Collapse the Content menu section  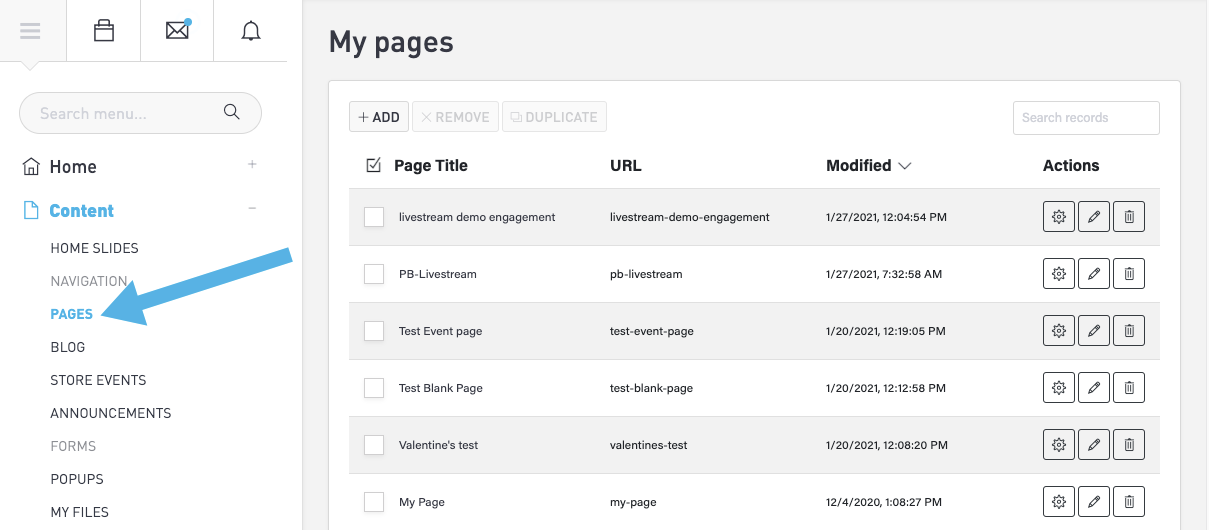tap(252, 209)
